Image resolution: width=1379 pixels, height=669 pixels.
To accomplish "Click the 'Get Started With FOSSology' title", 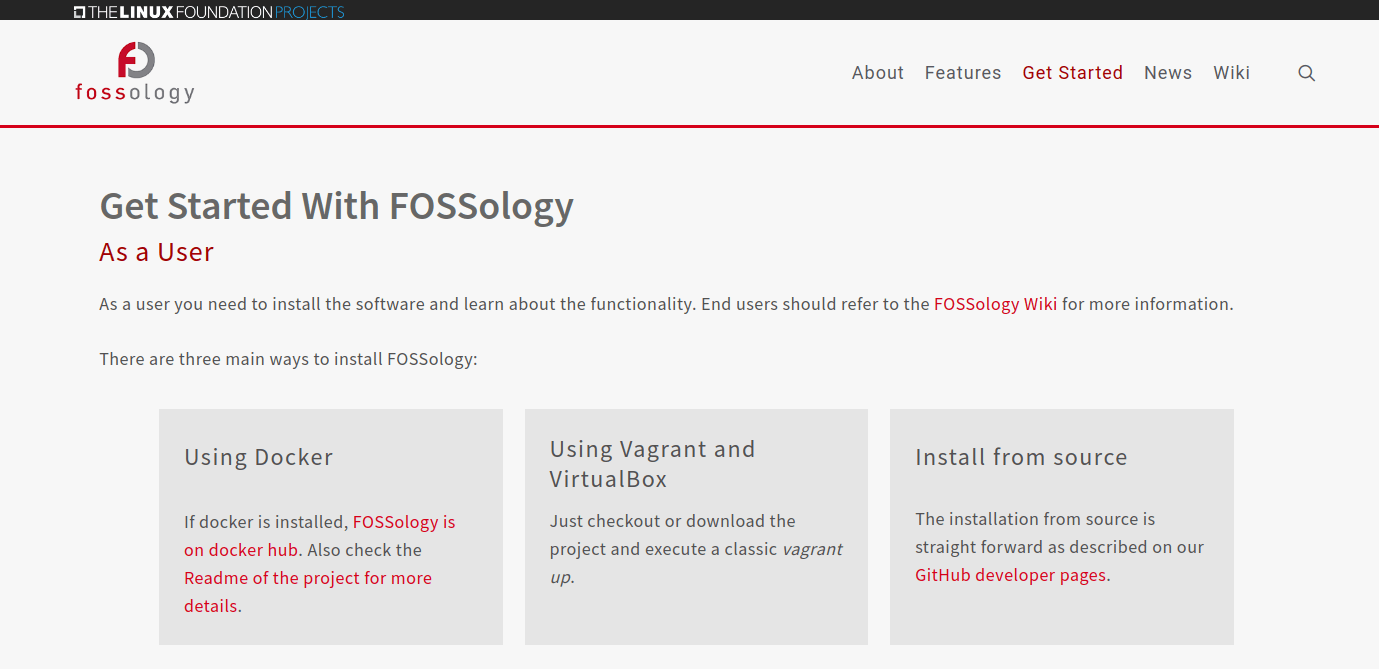I will coord(336,206).
